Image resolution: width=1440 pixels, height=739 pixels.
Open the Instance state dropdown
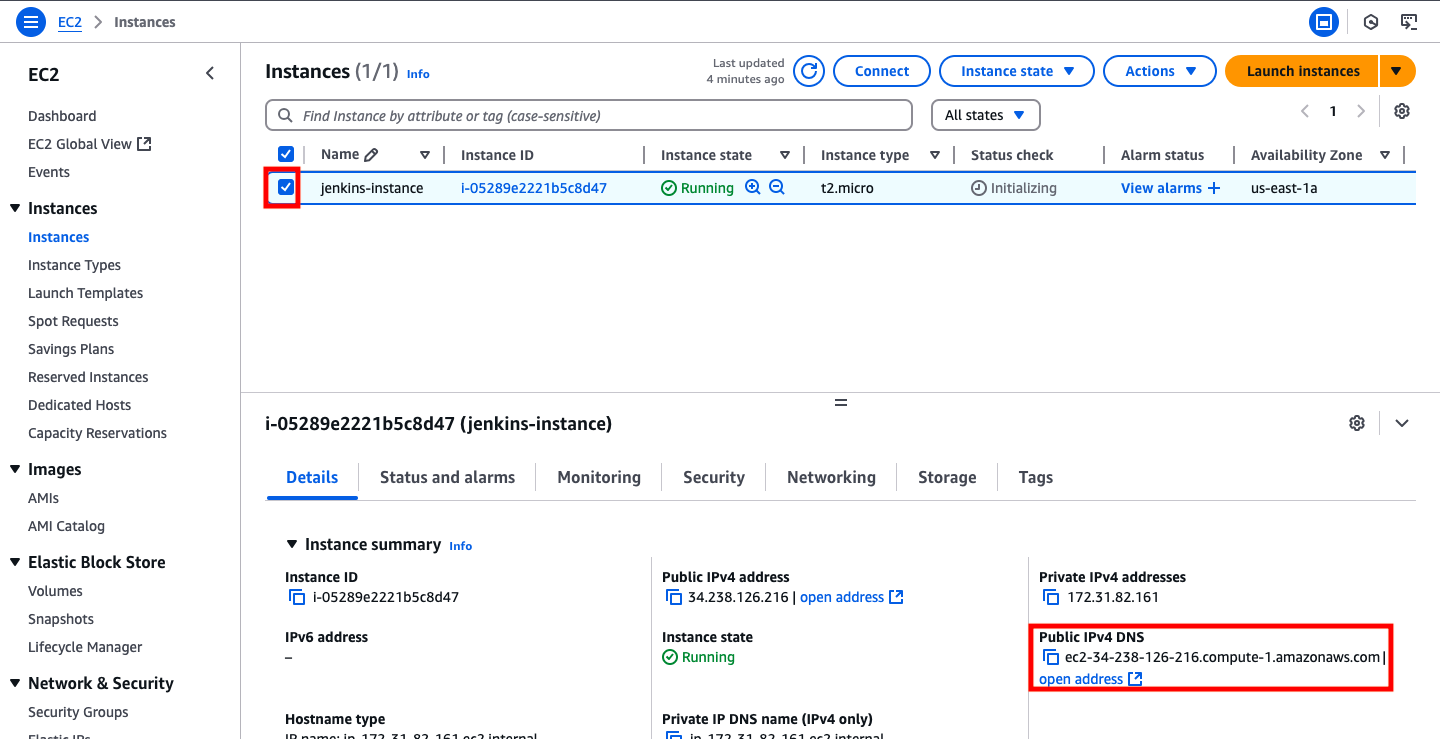click(1018, 71)
